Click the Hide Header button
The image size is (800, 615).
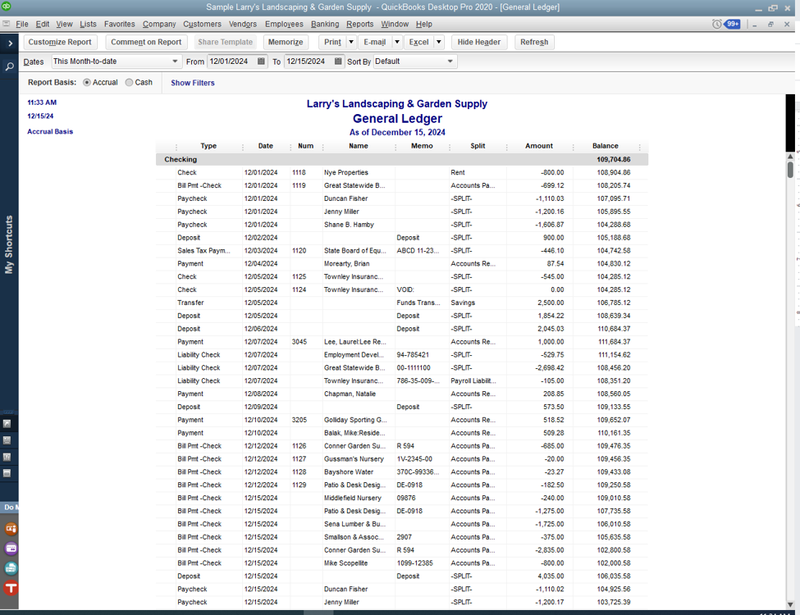coord(479,42)
